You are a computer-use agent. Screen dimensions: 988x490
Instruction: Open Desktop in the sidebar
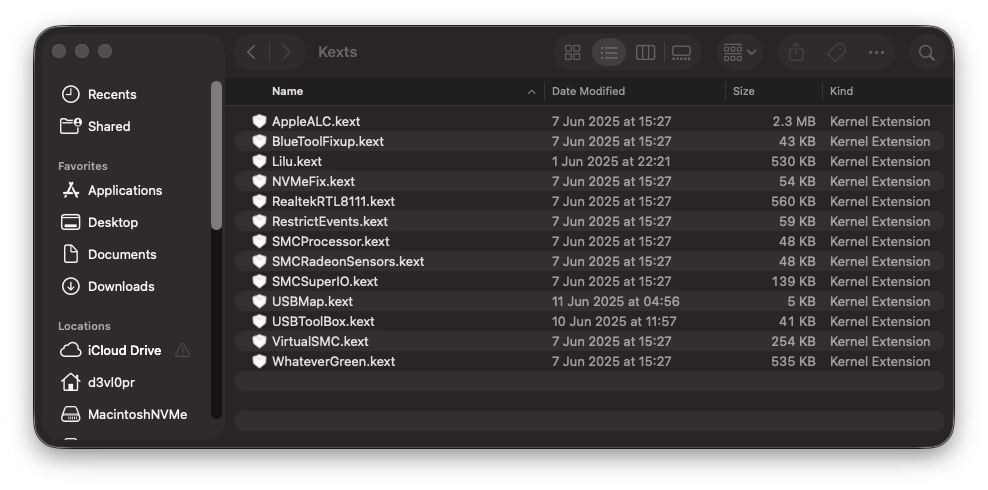coord(113,222)
